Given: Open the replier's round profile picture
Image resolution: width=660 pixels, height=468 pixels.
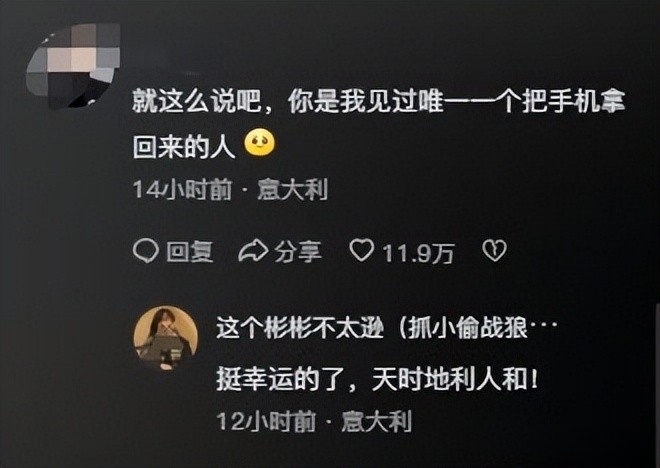Looking at the screenshot, I should click(x=165, y=338).
